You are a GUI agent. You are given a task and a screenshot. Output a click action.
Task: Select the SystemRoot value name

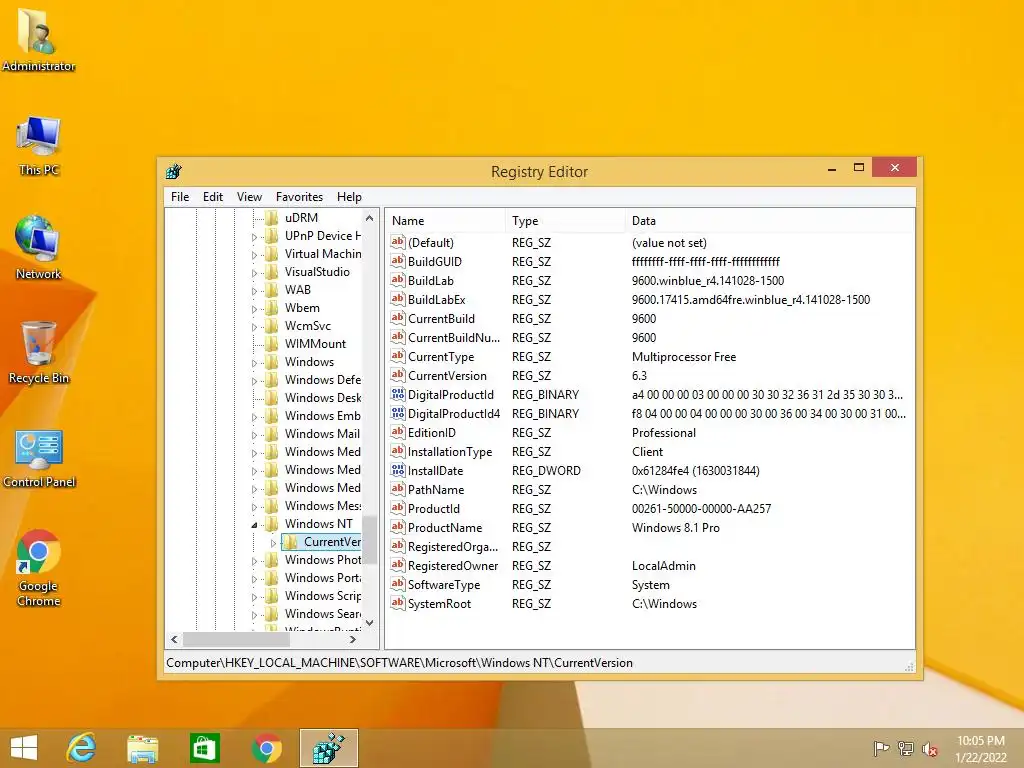(x=439, y=603)
